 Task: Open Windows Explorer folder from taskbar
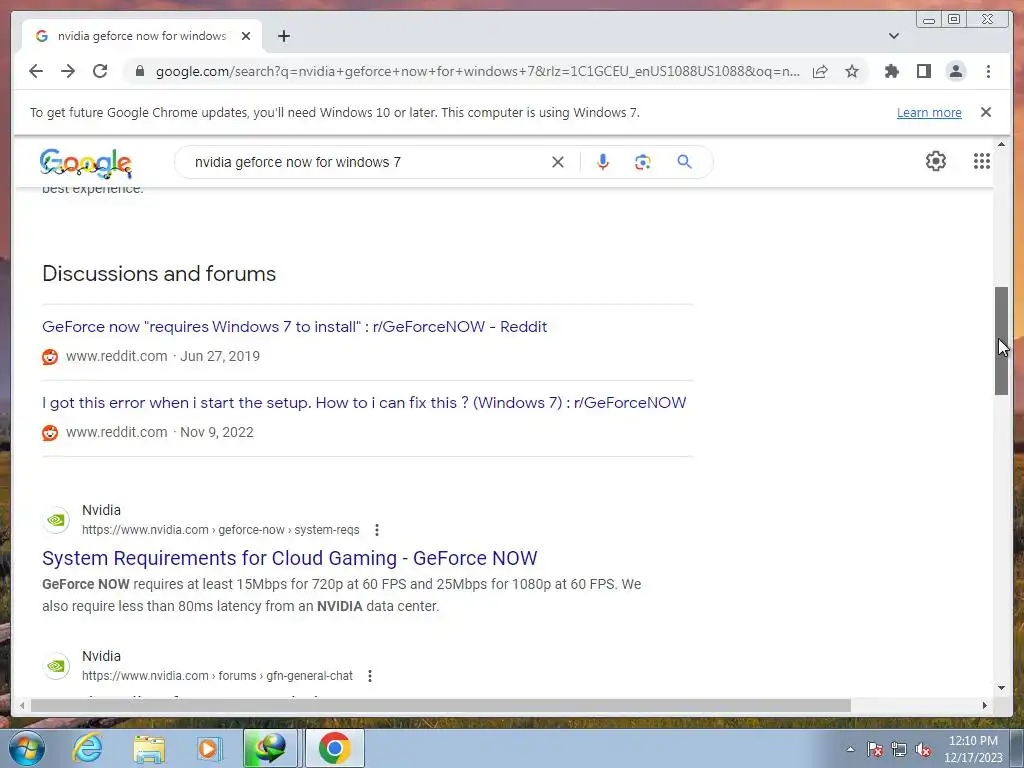(x=150, y=748)
